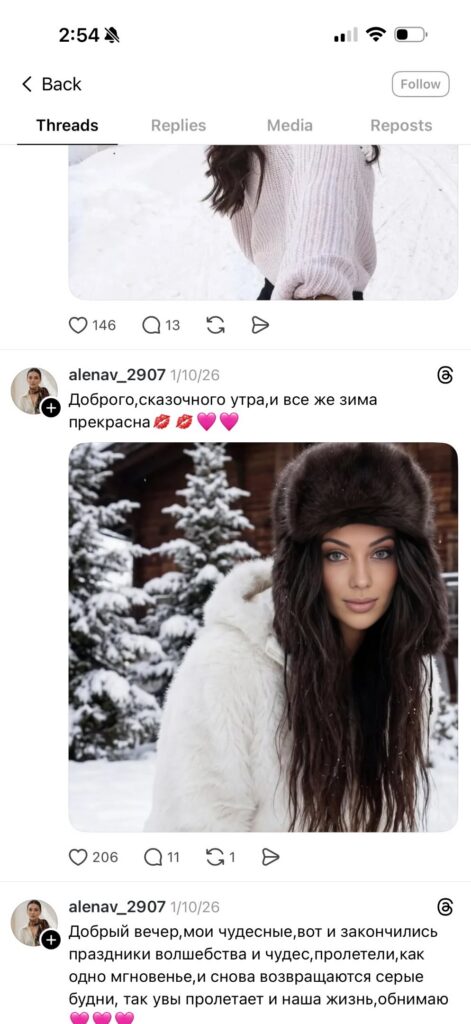Open alenav_2907 username on the morning post
Image resolution: width=471 pixels, height=1024 pixels.
point(117,375)
